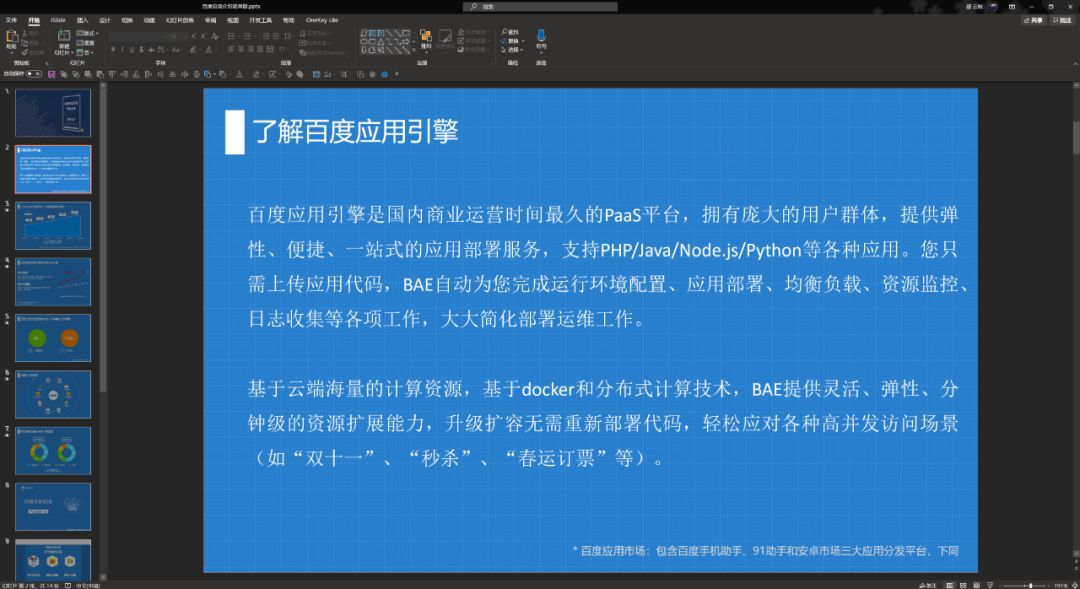Click the New Slide icon
The height and width of the screenshot is (589, 1080).
(x=64, y=34)
